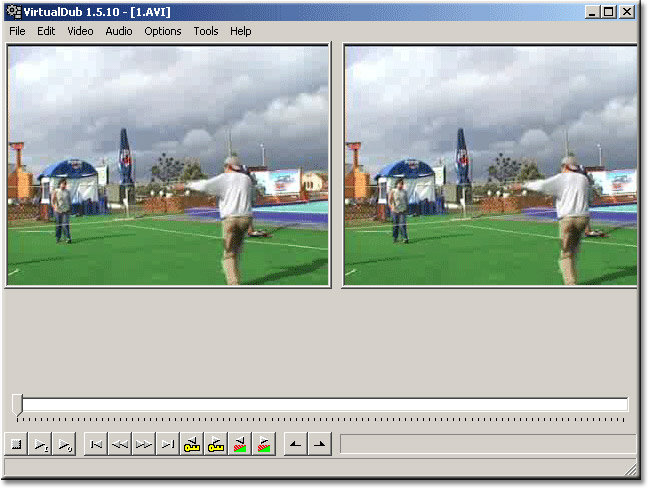Set the selection start mark-in
The width and height of the screenshot is (650, 490).
(296, 444)
